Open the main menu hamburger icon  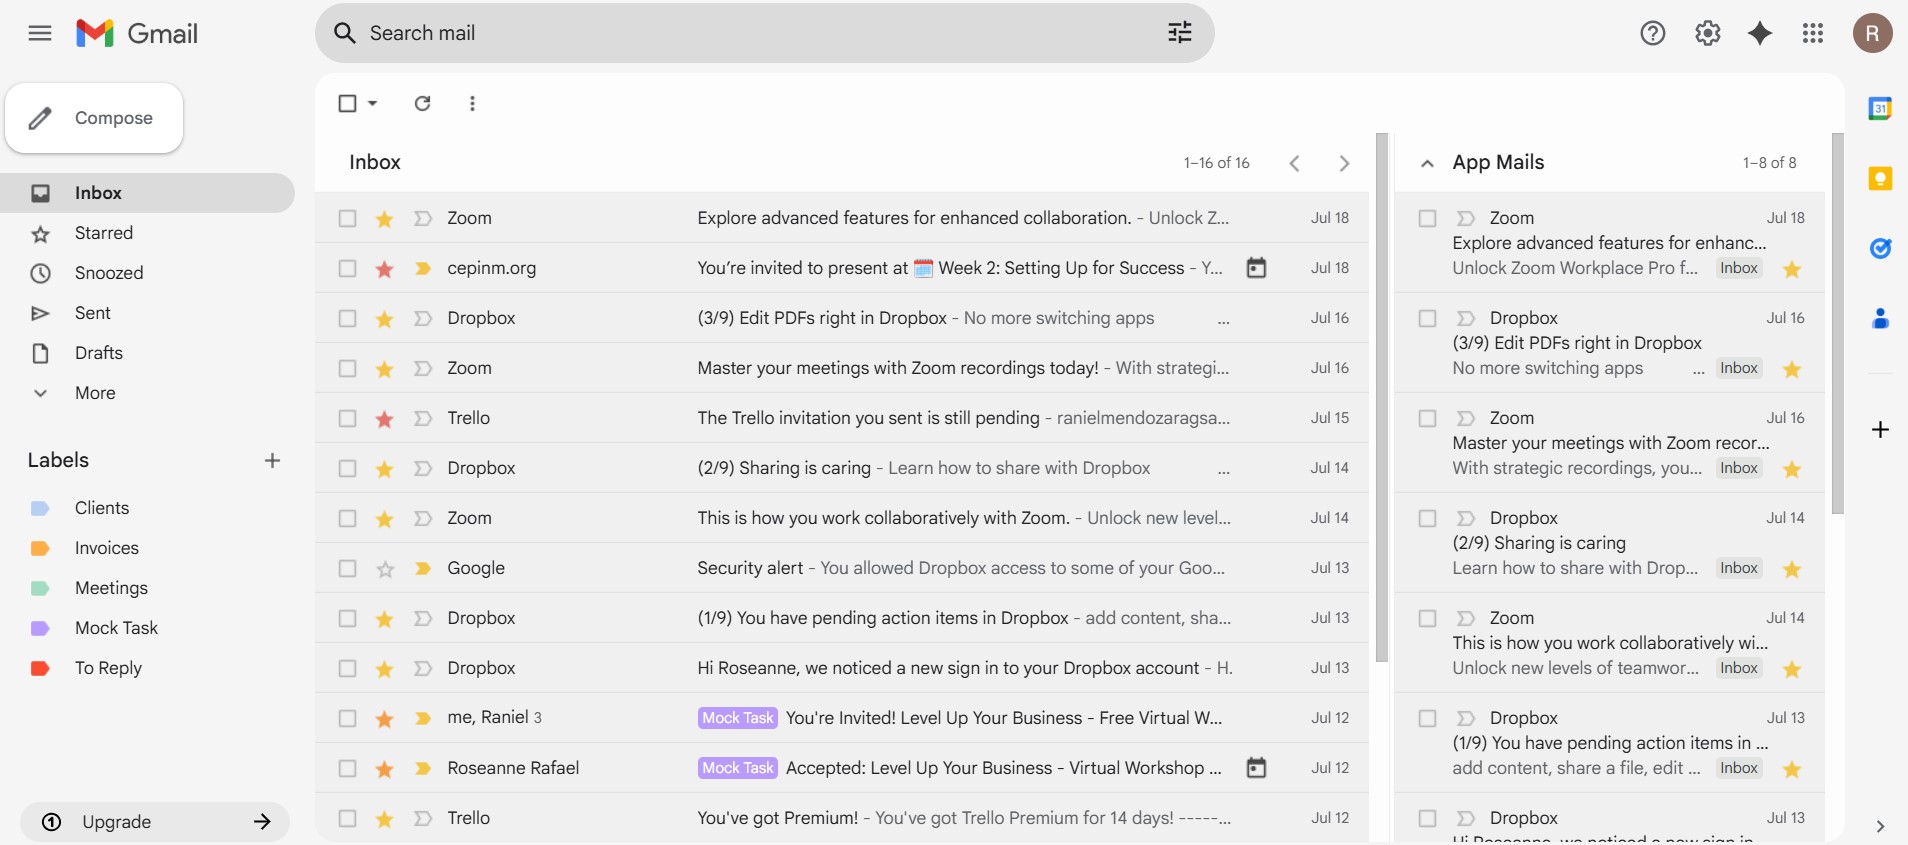(40, 33)
